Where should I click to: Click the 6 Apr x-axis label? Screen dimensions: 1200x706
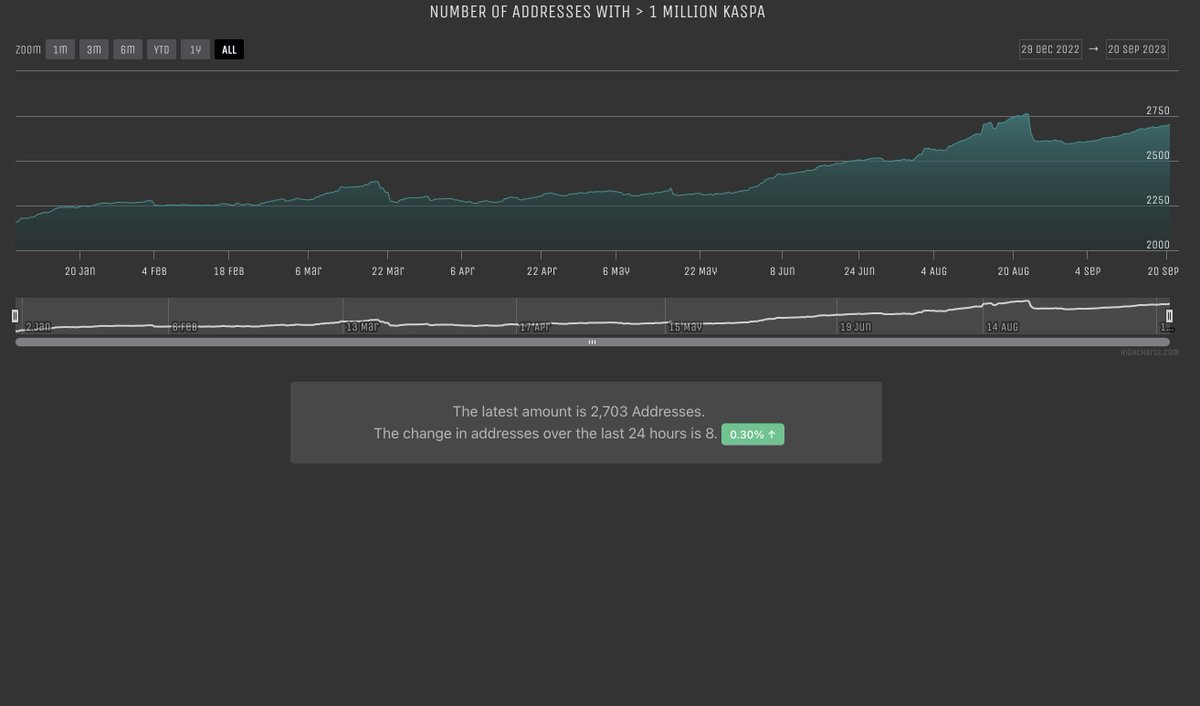pyautogui.click(x=462, y=271)
